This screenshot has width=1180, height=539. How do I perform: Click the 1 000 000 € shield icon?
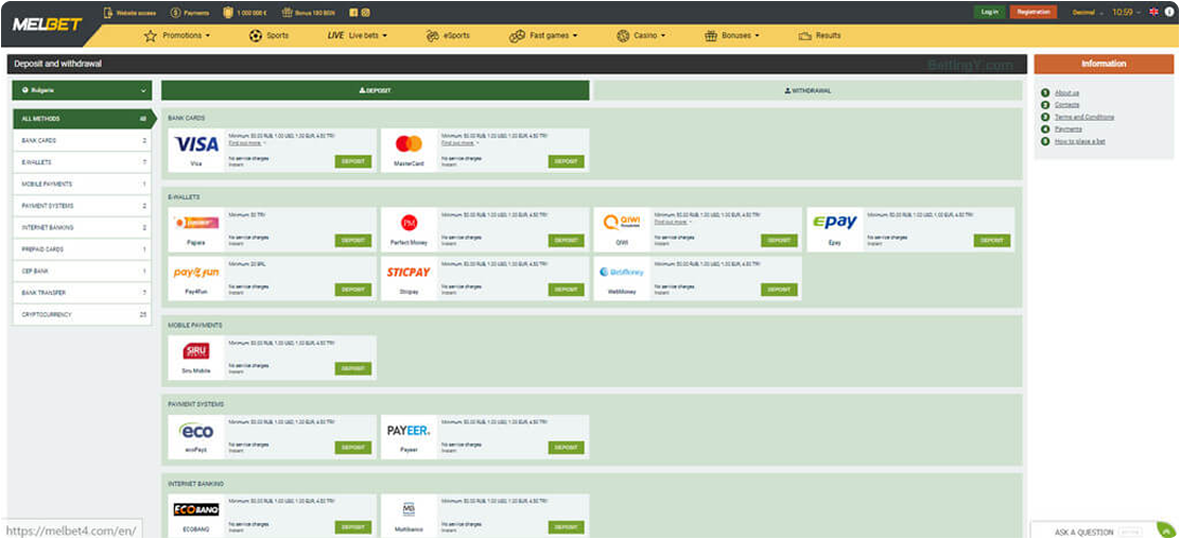point(228,12)
